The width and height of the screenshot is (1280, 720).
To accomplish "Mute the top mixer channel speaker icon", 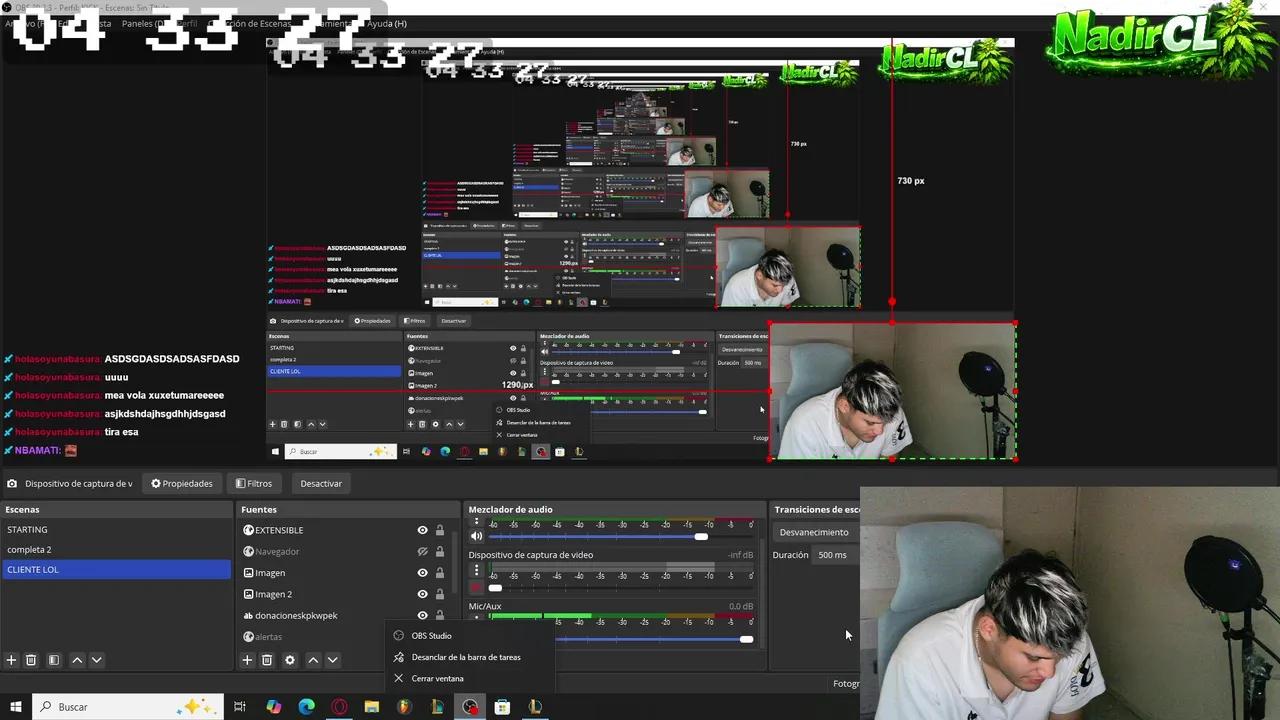I will pyautogui.click(x=476, y=537).
